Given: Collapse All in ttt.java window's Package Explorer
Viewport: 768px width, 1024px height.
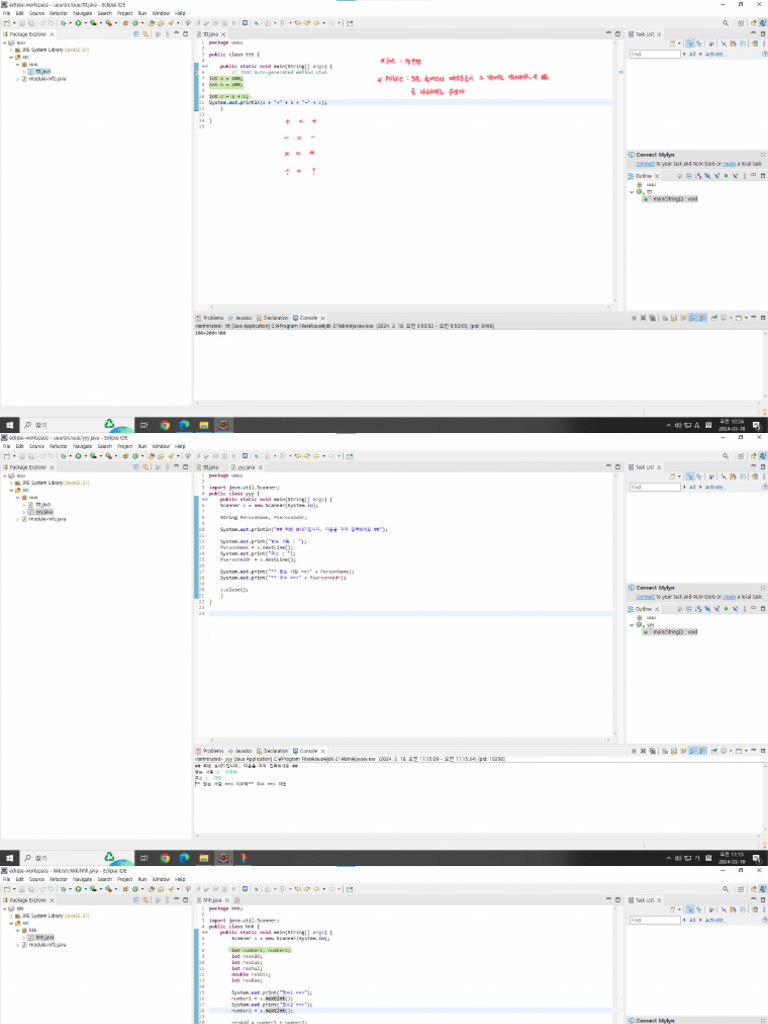Looking at the screenshot, I should click(136, 34).
